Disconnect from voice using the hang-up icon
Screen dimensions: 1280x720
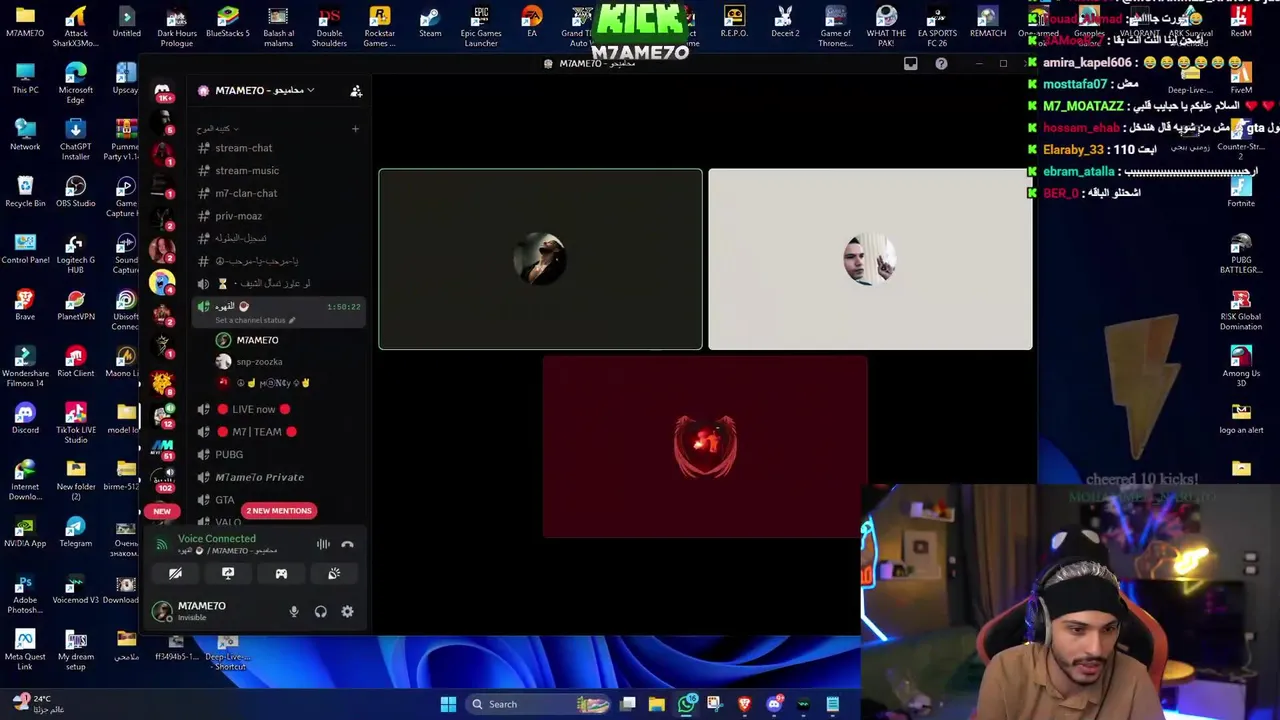click(347, 544)
